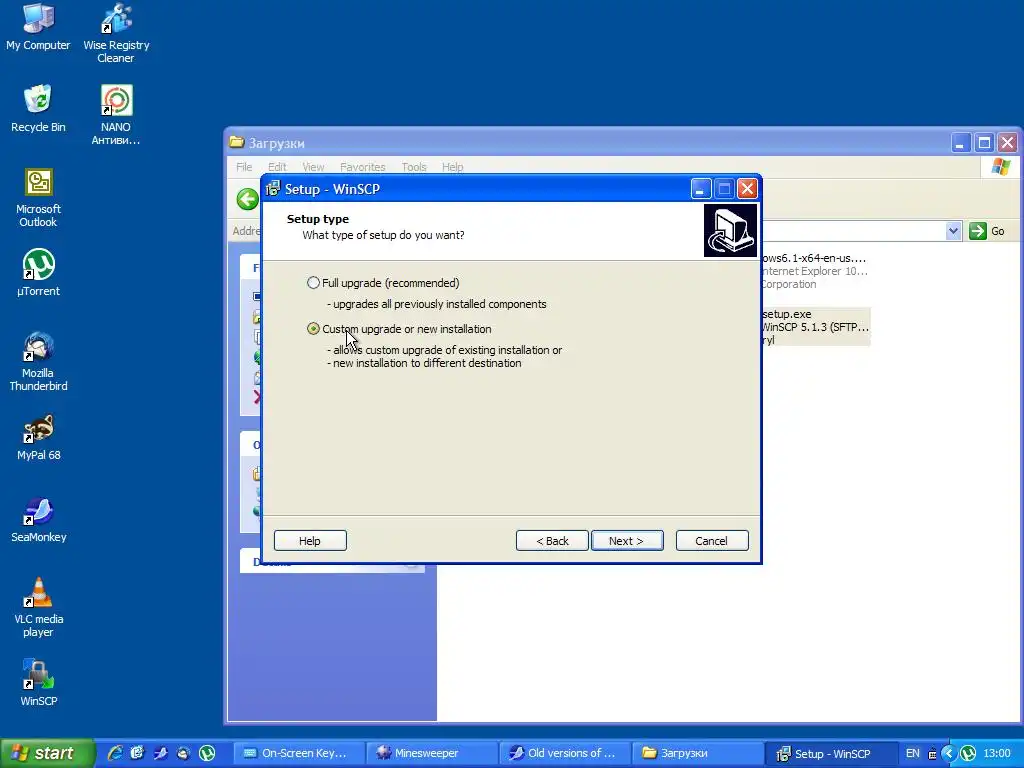This screenshot has width=1024, height=768.
Task: Close the Загрузки window
Action: tap(1008, 142)
